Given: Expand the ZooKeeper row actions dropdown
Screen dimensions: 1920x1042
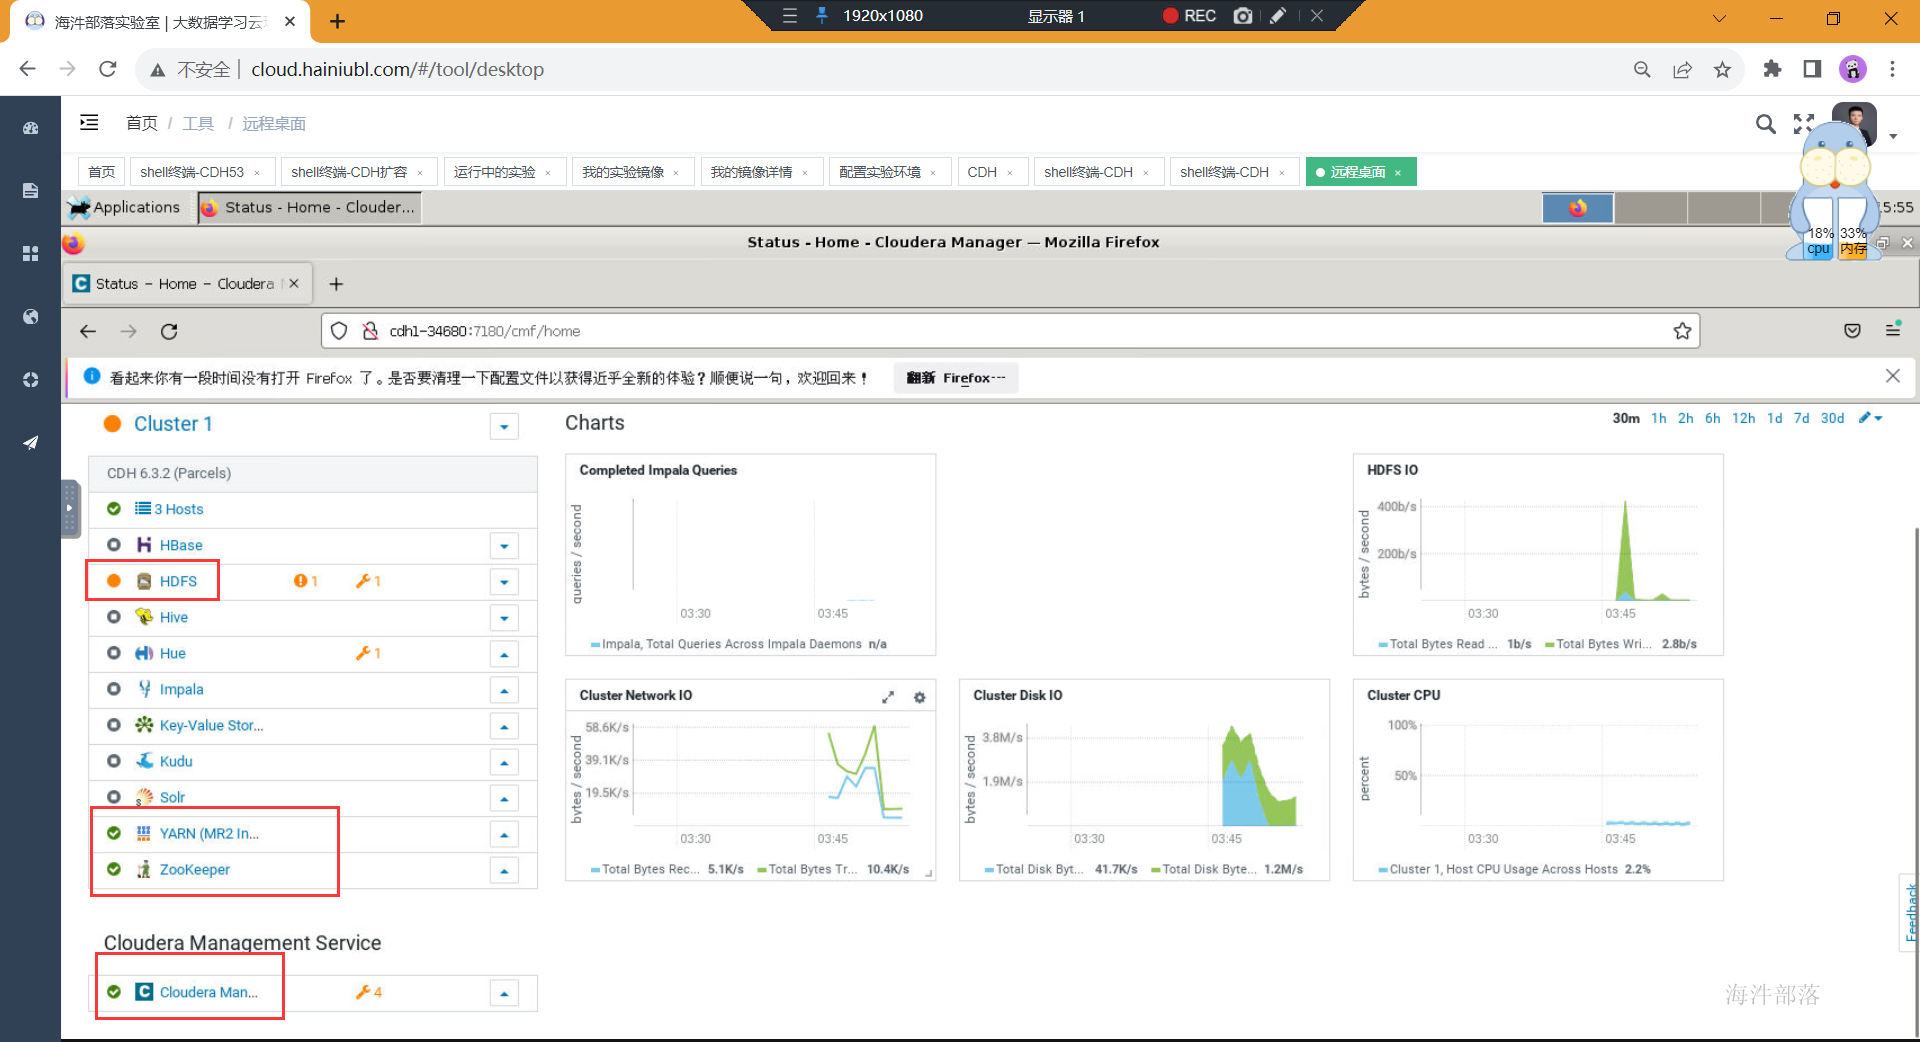Looking at the screenshot, I should pyautogui.click(x=504, y=870).
